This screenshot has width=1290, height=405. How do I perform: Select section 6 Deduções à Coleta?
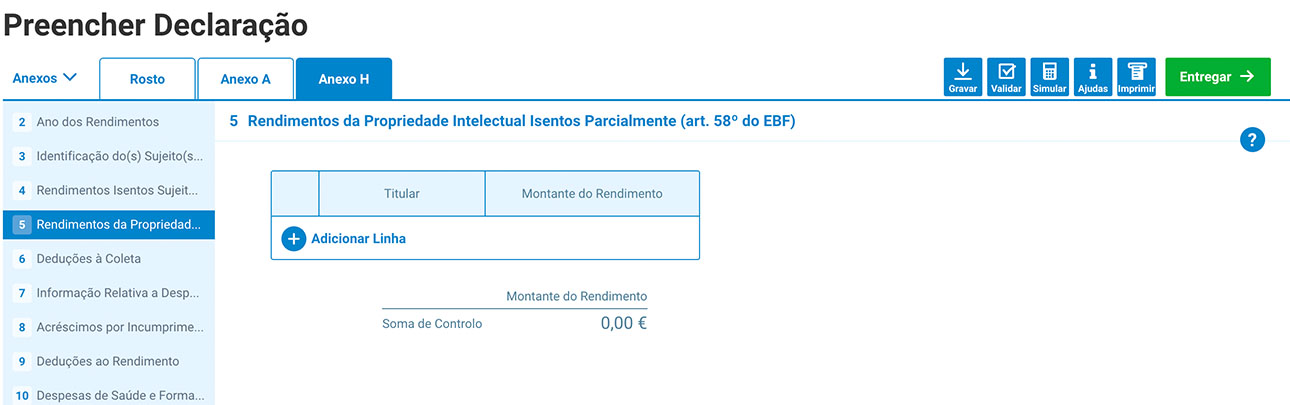point(88,258)
